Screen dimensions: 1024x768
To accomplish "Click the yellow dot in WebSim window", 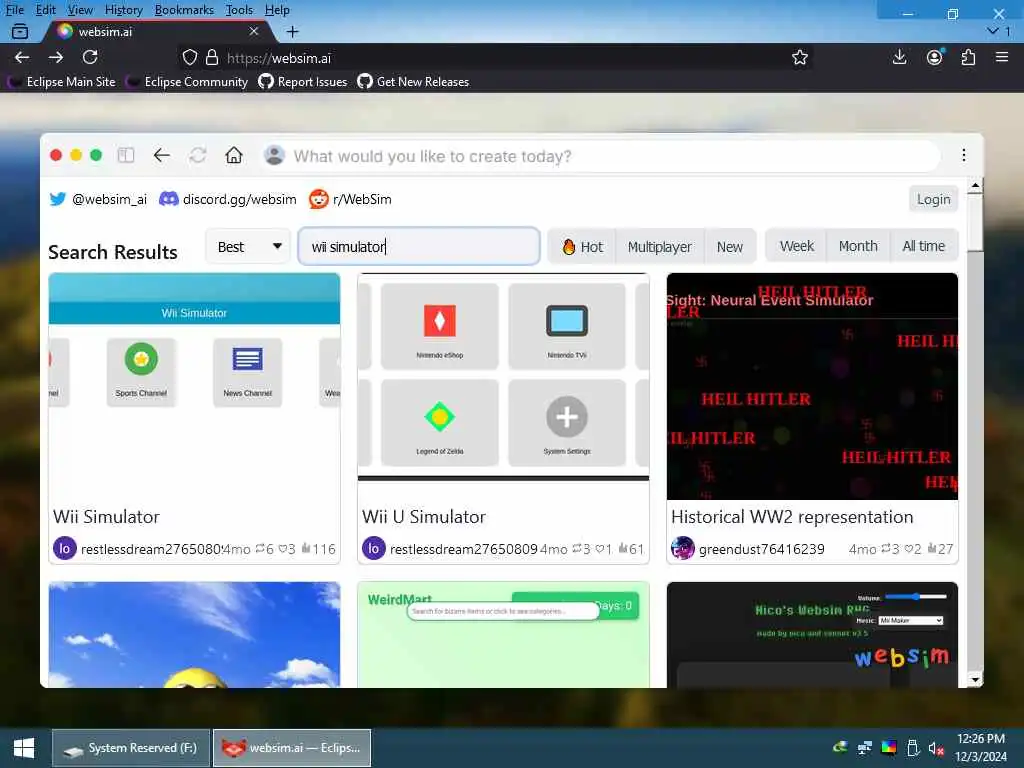I will tap(76, 155).
